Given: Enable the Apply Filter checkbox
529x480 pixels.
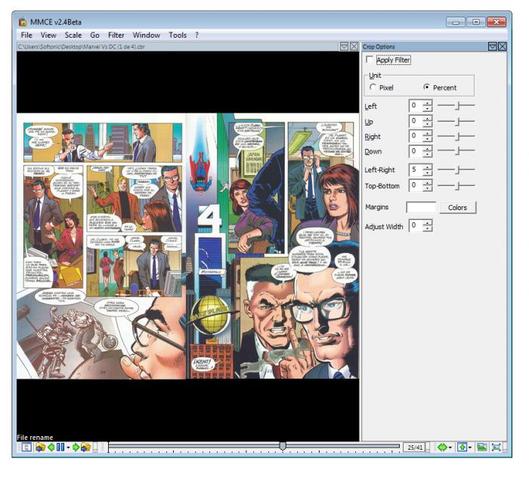Looking at the screenshot, I should coord(369,59).
